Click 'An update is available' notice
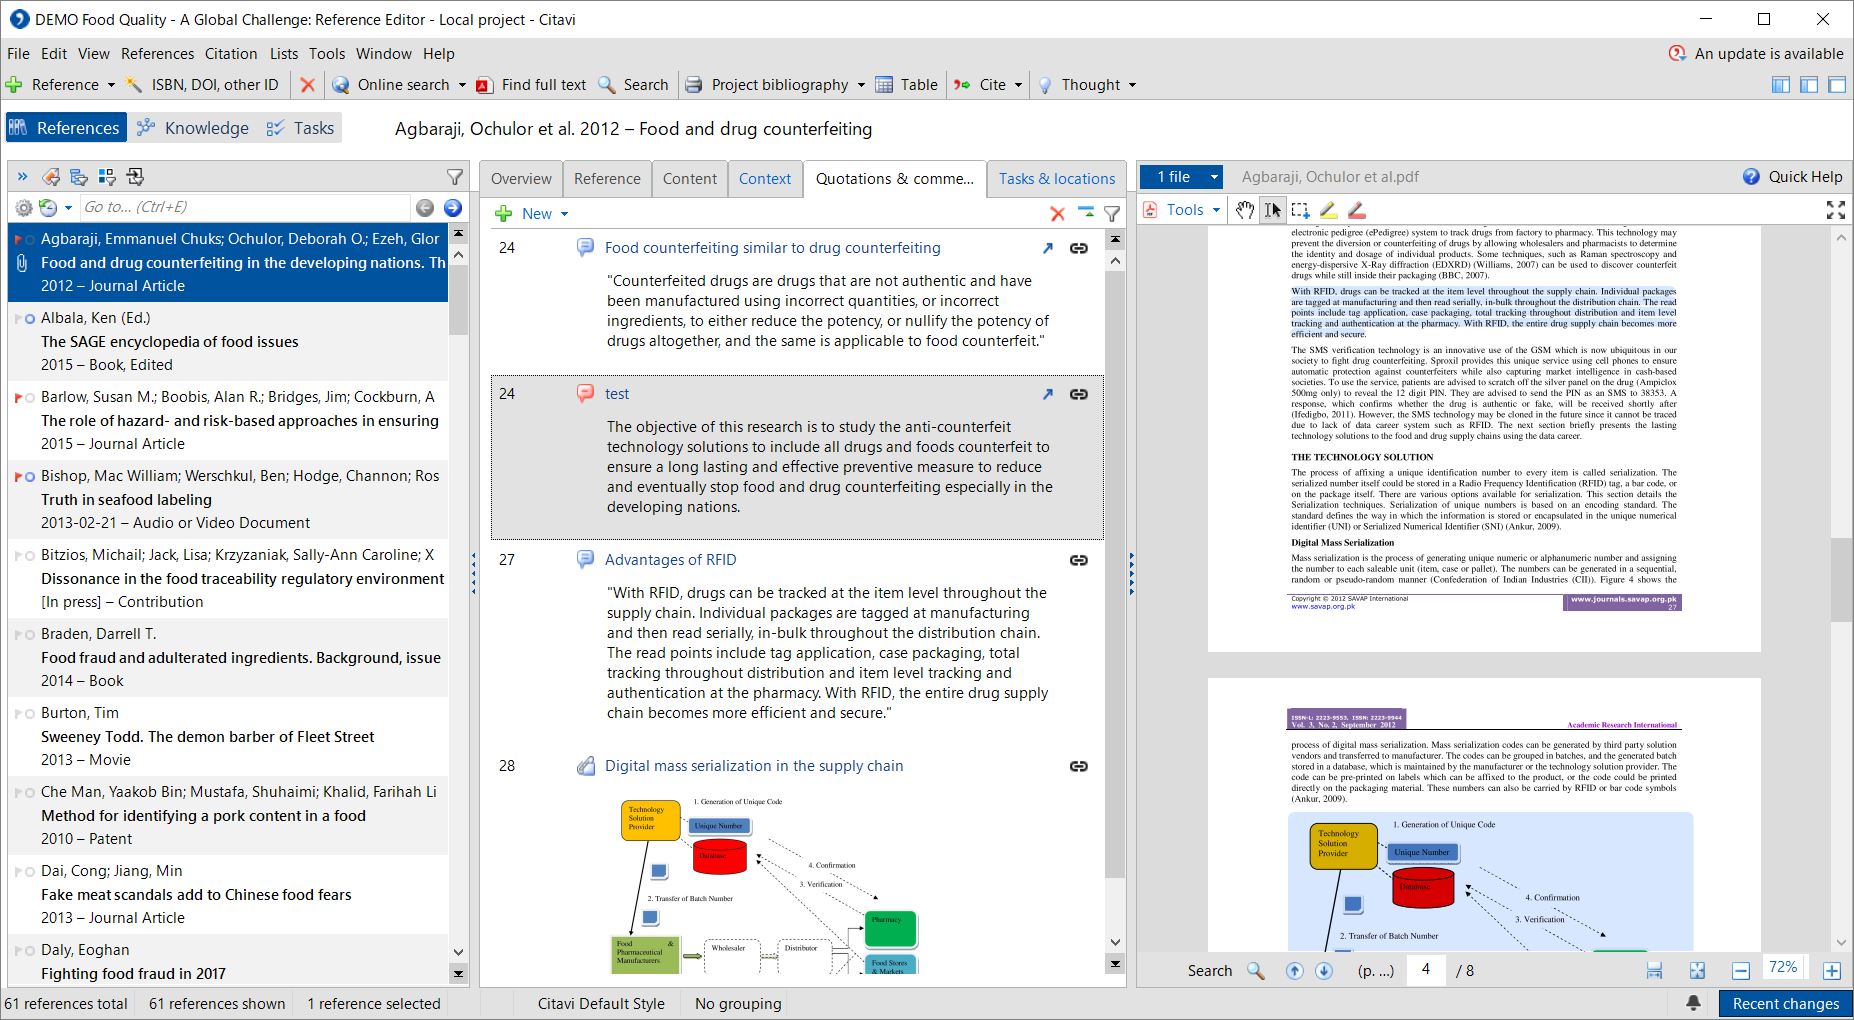Viewport: 1854px width, 1020px height. 1757,54
